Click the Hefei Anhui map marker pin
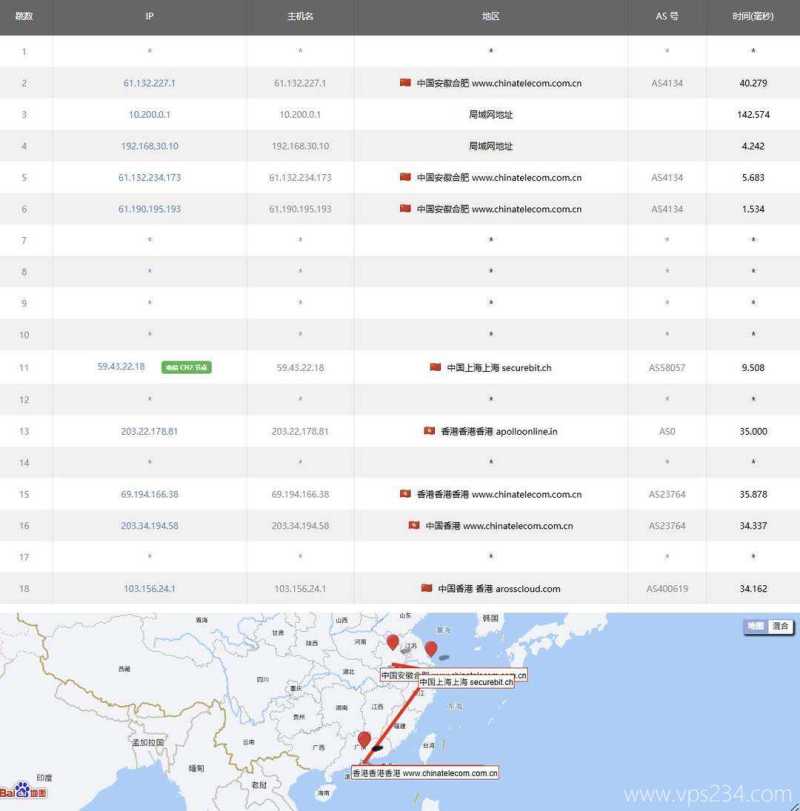The width and height of the screenshot is (800, 811). (x=393, y=642)
